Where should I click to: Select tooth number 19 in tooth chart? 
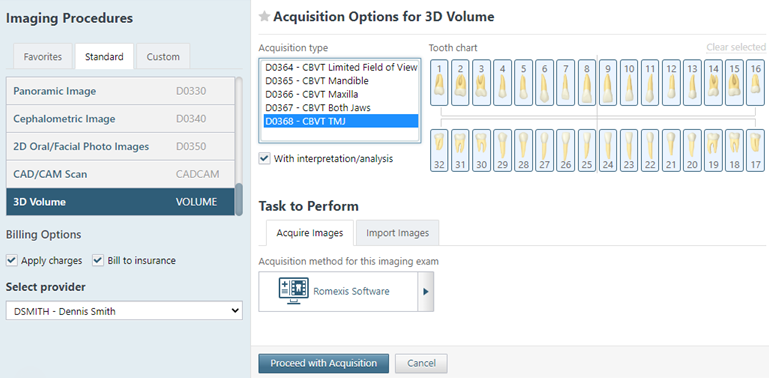pos(713,151)
